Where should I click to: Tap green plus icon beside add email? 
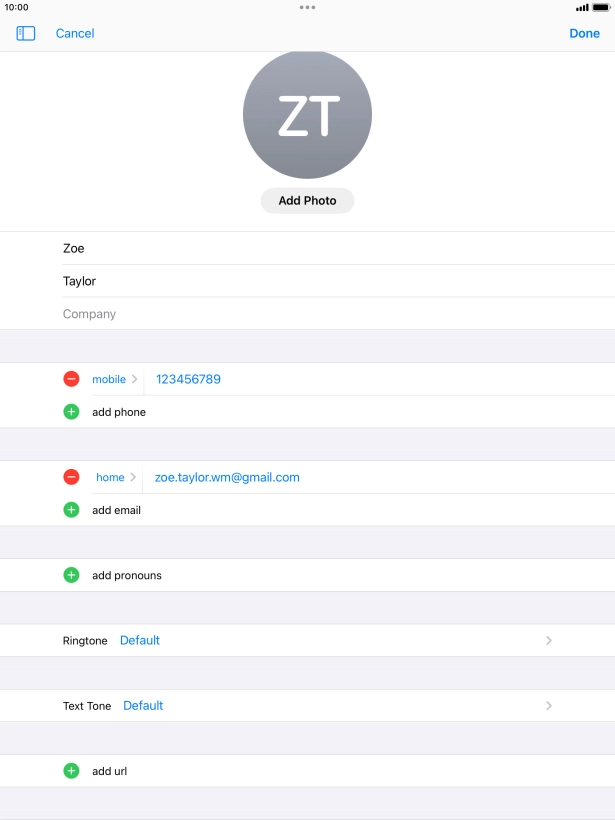(71, 510)
